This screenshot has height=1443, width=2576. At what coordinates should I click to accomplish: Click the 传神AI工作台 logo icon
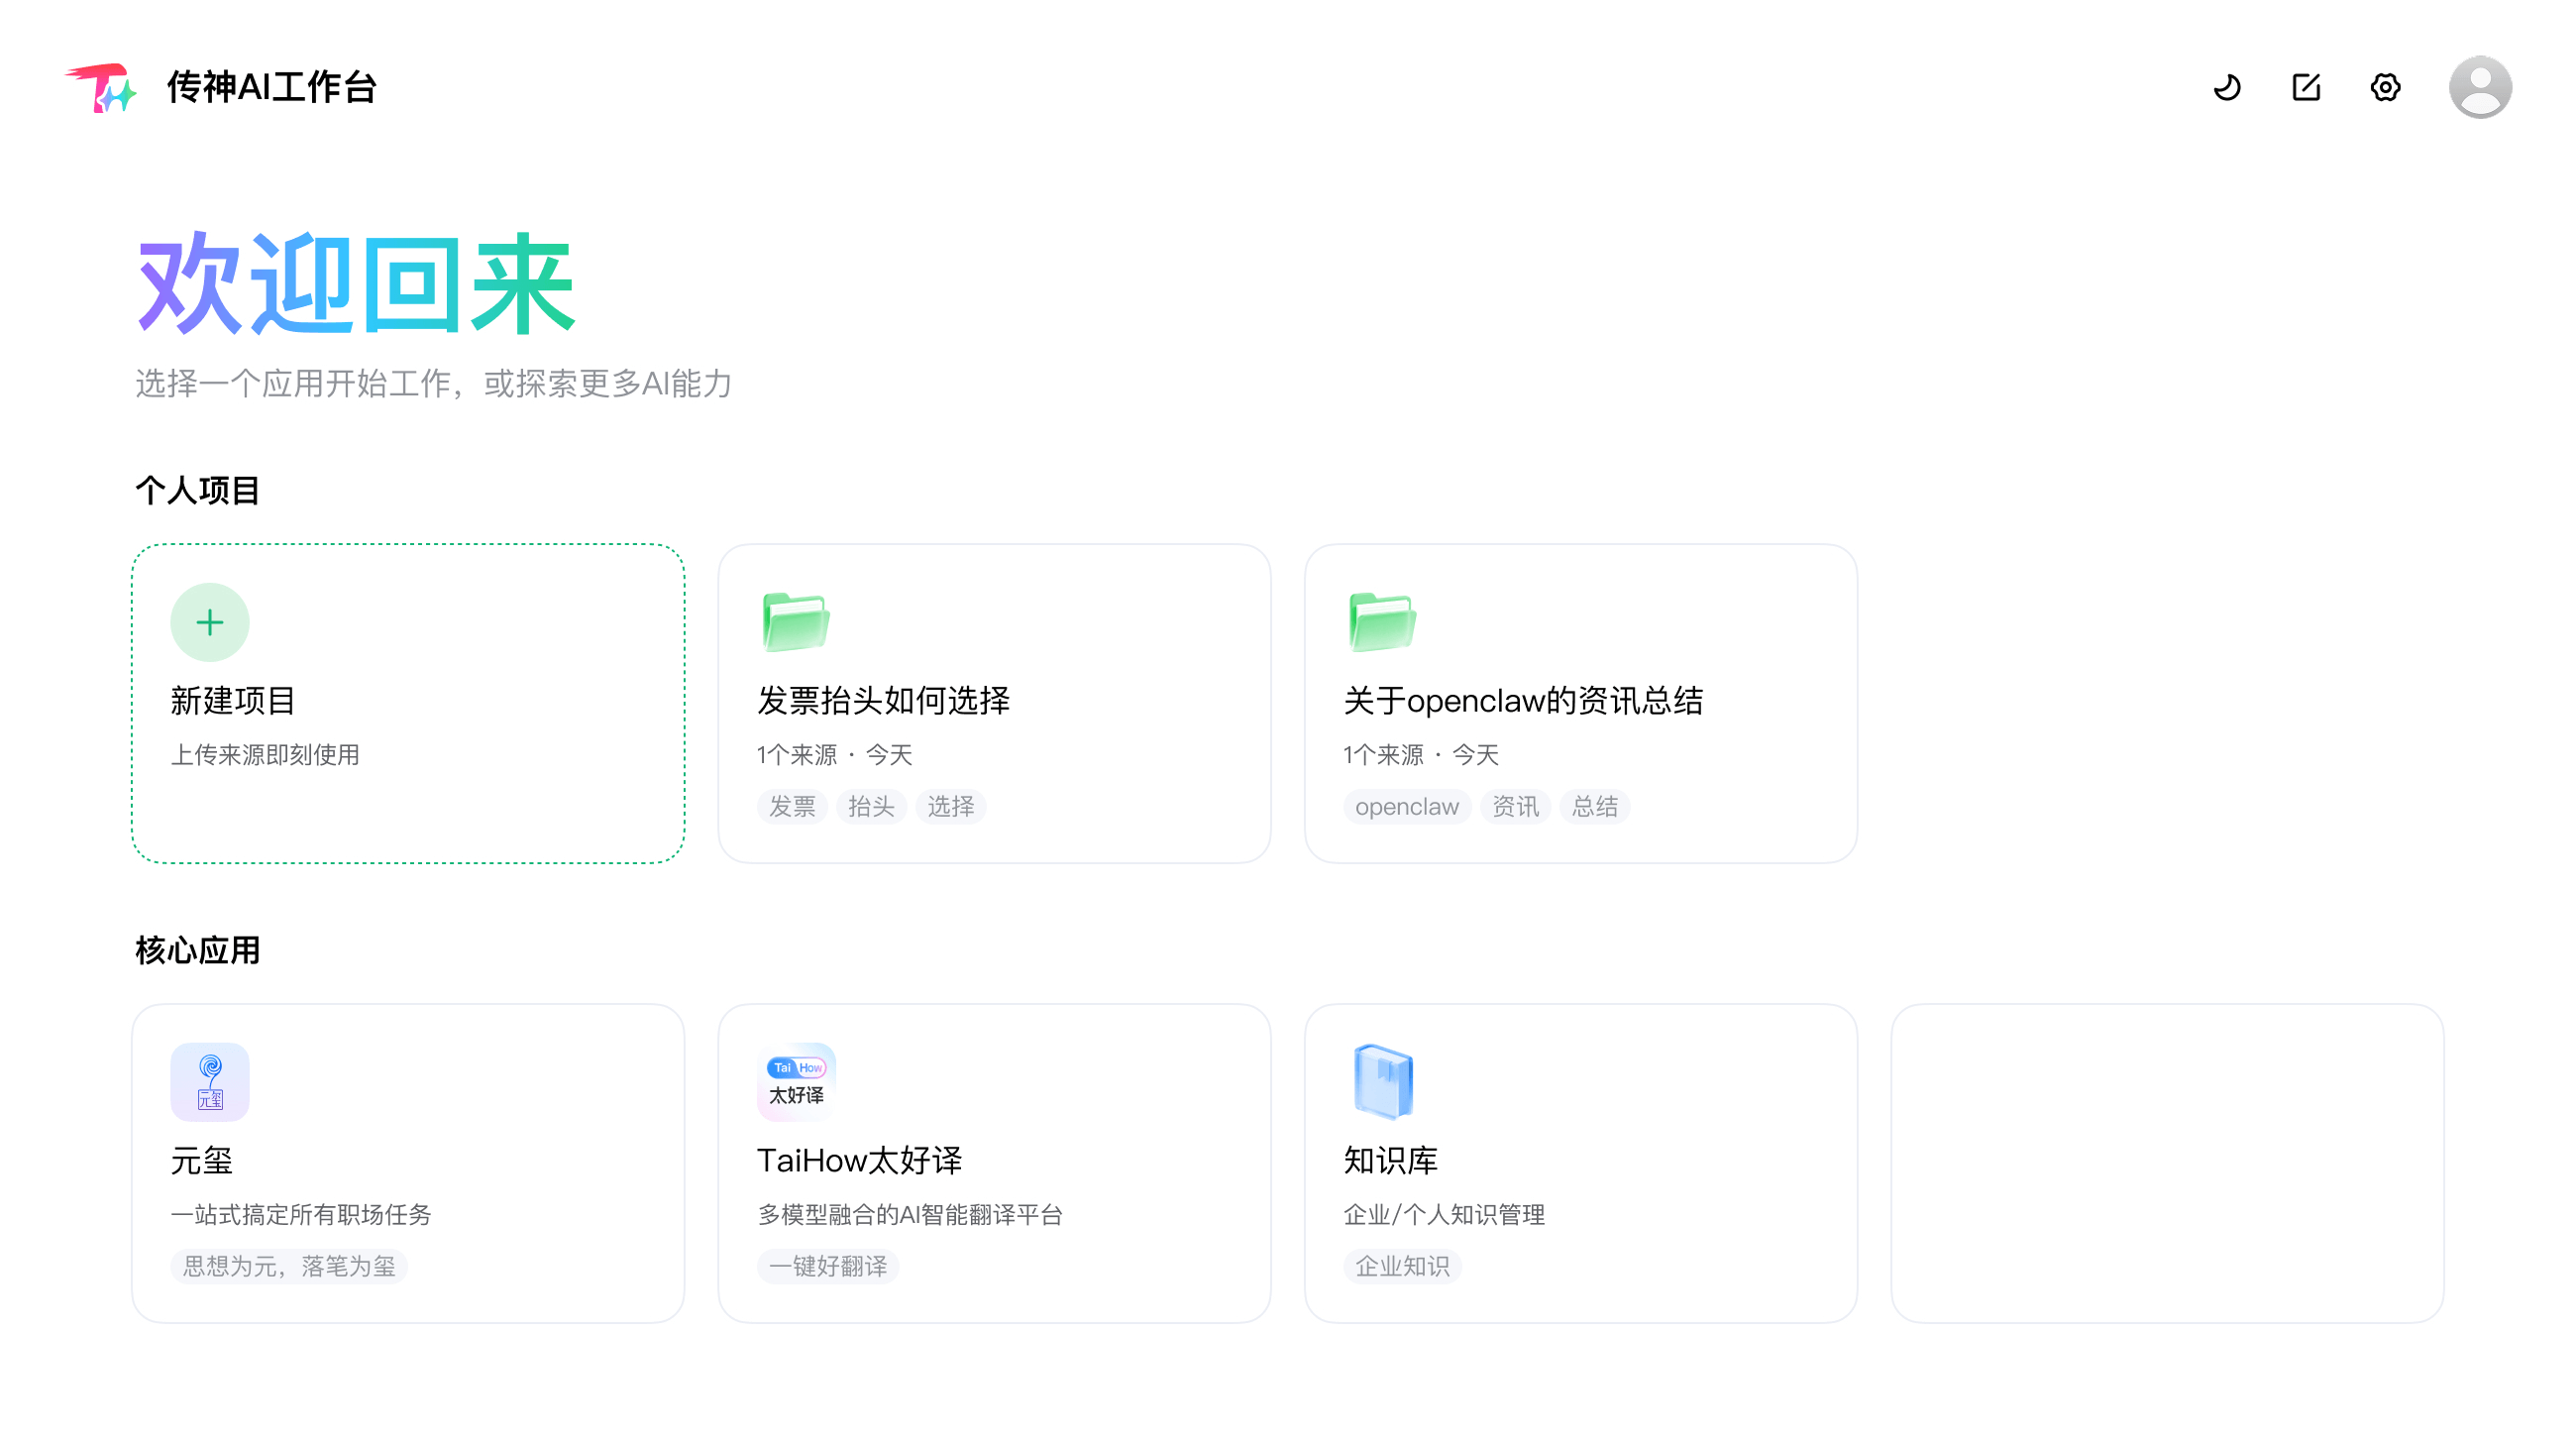102,87
